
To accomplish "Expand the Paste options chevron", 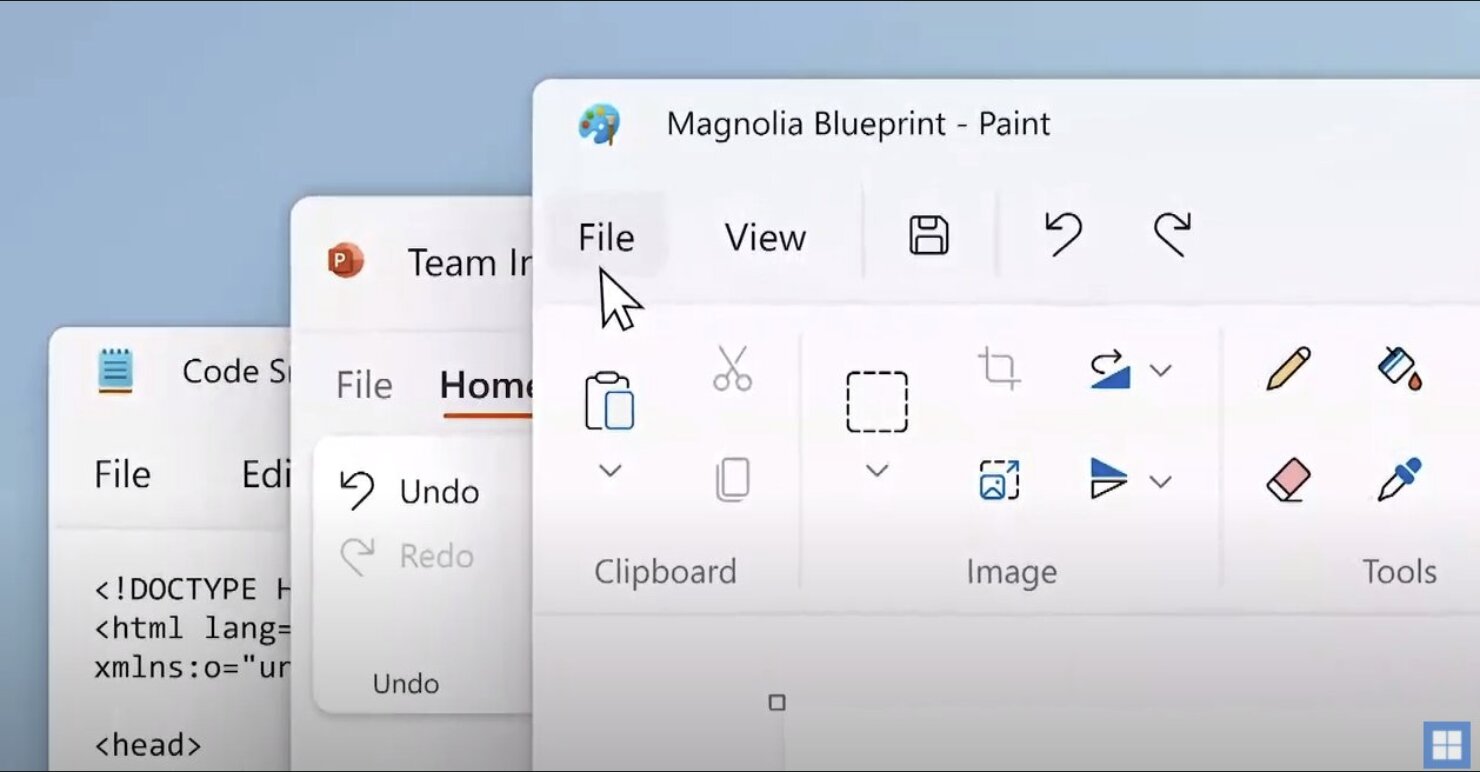I will pos(610,470).
